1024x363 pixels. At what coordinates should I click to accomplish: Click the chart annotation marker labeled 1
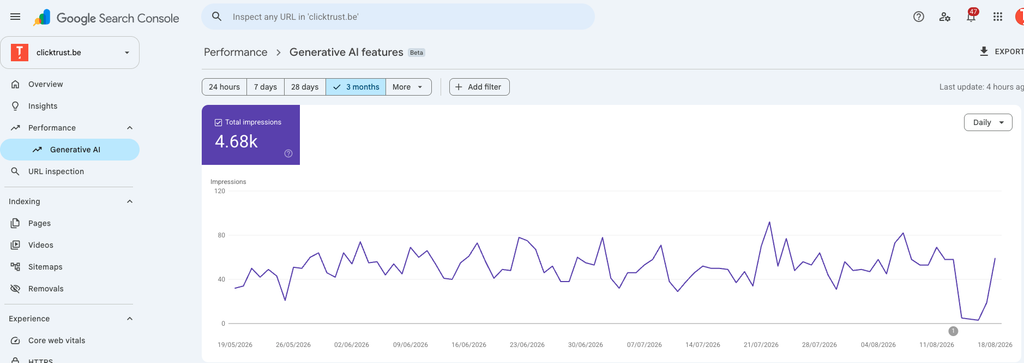953,331
